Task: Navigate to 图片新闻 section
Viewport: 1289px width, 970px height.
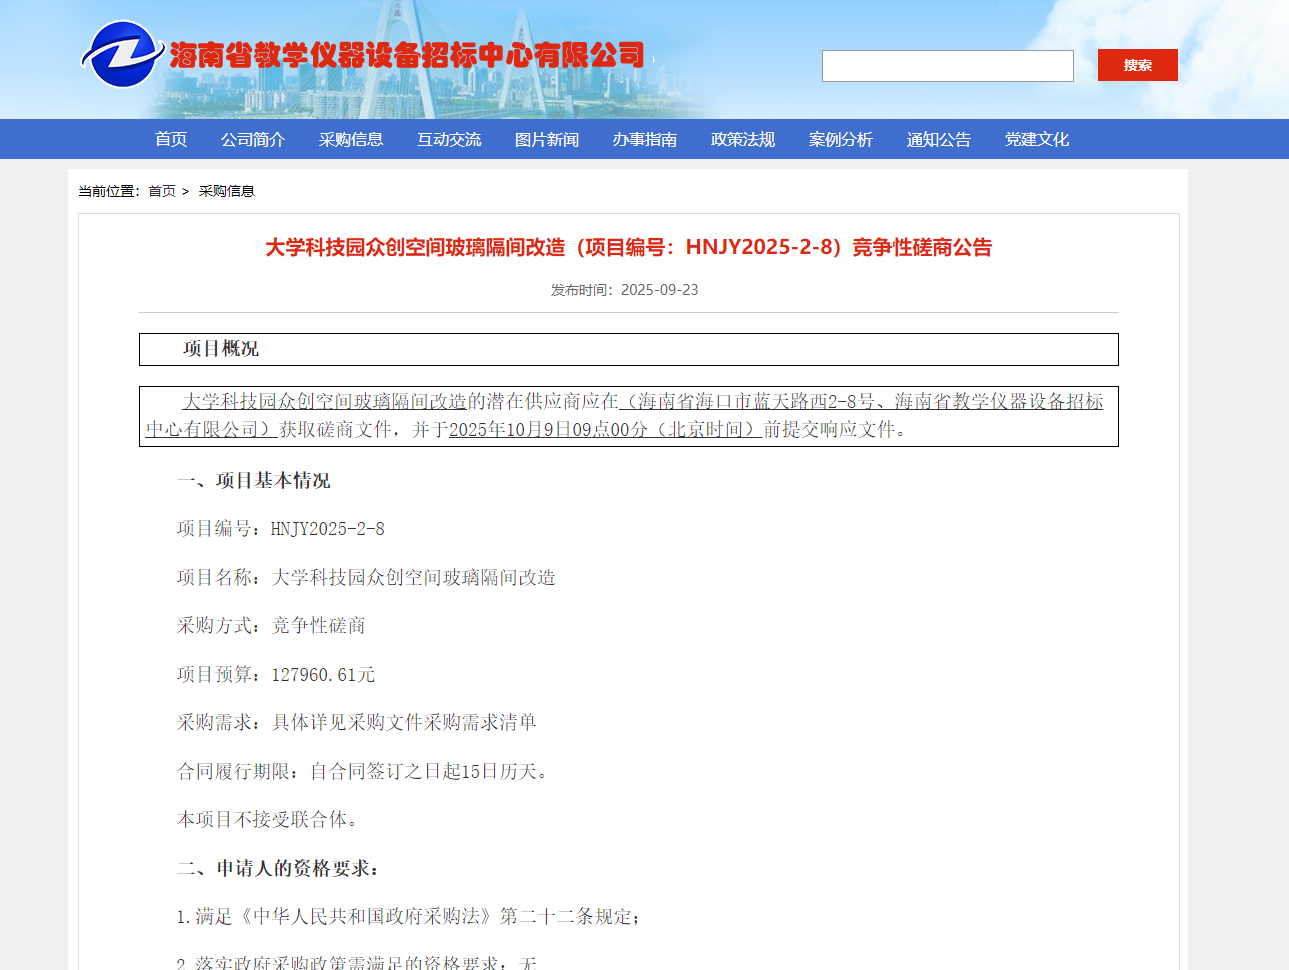Action: point(547,139)
